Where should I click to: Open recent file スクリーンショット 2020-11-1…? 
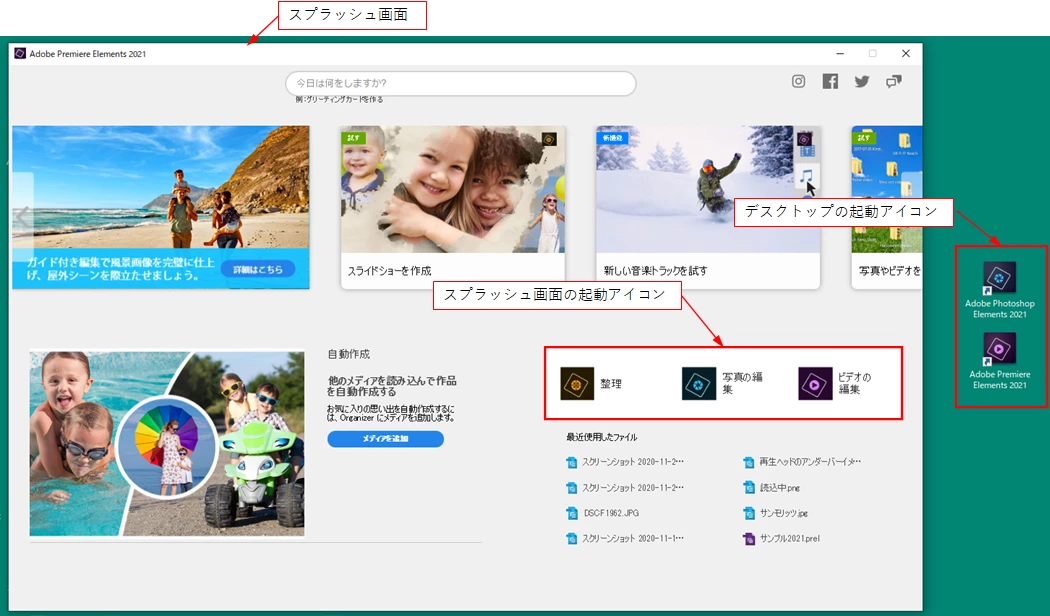coord(625,538)
